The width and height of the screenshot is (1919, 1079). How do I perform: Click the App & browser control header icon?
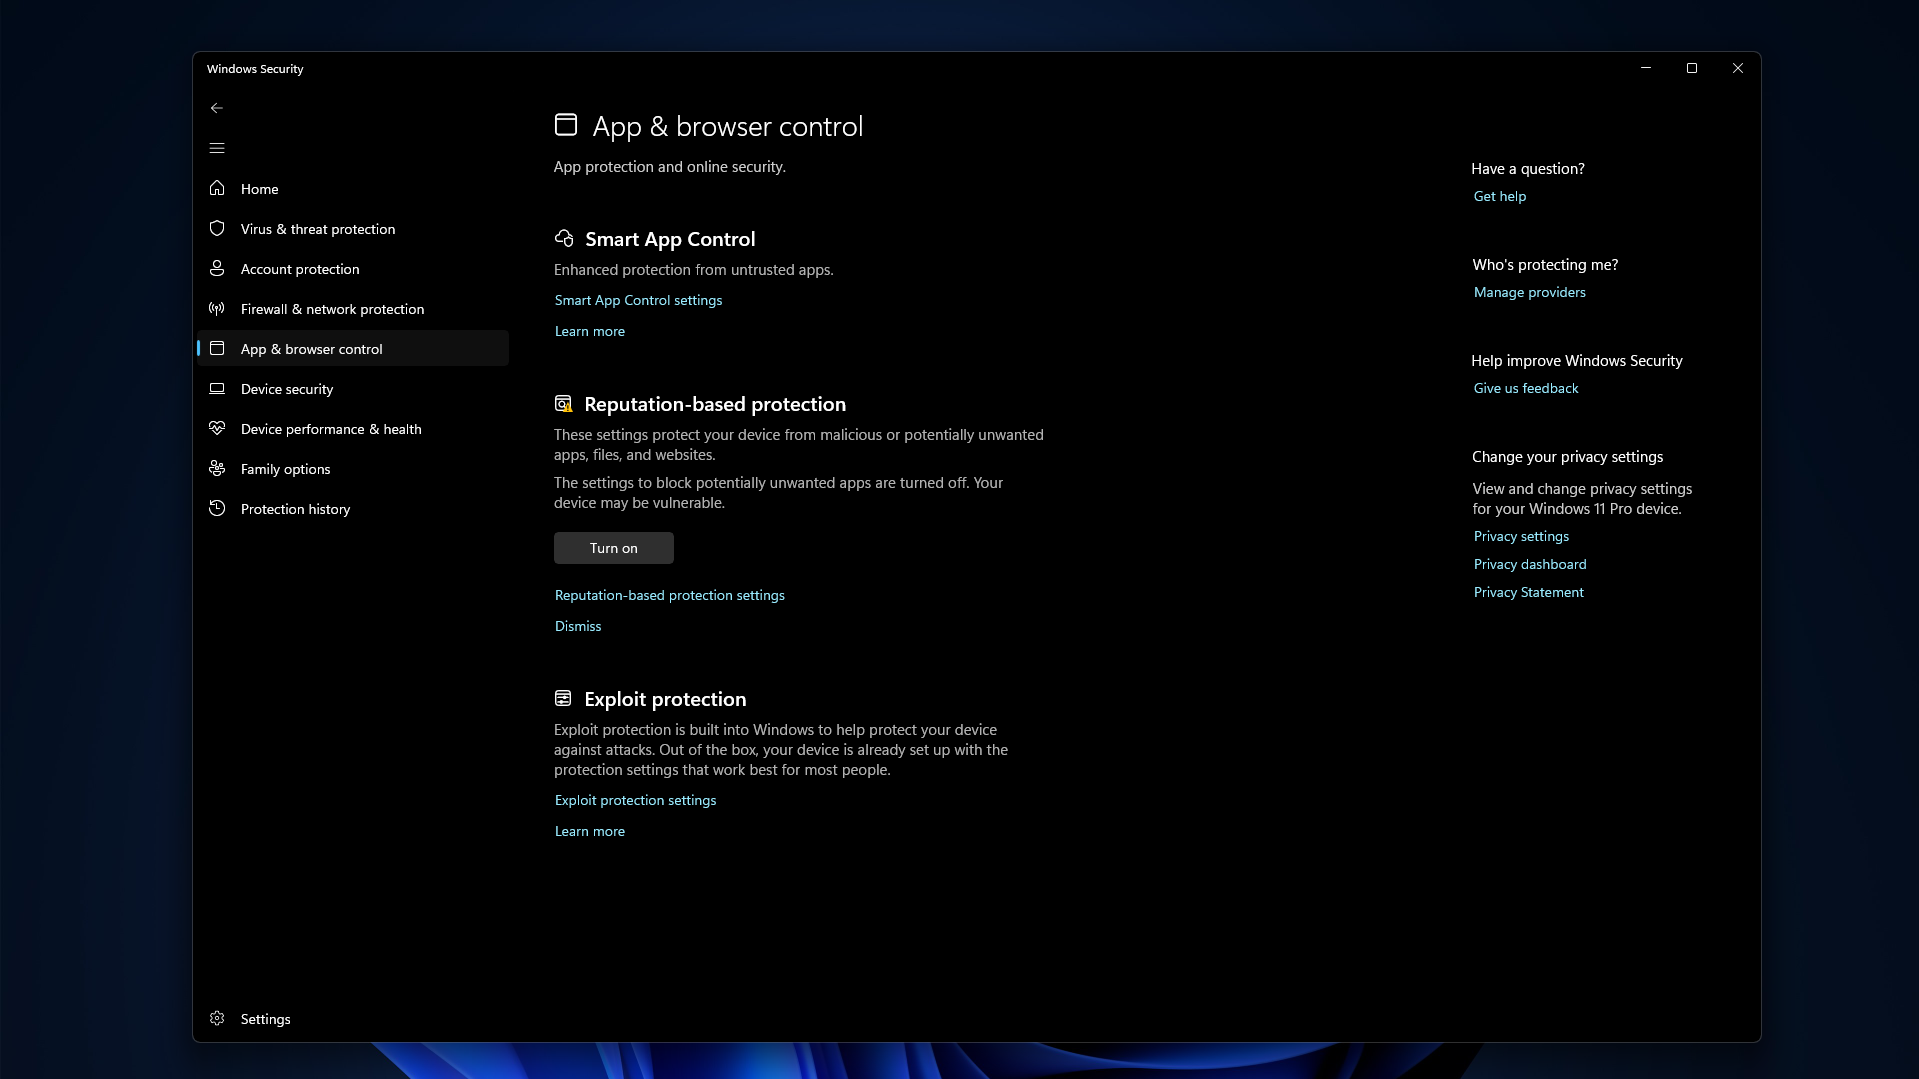point(566,124)
